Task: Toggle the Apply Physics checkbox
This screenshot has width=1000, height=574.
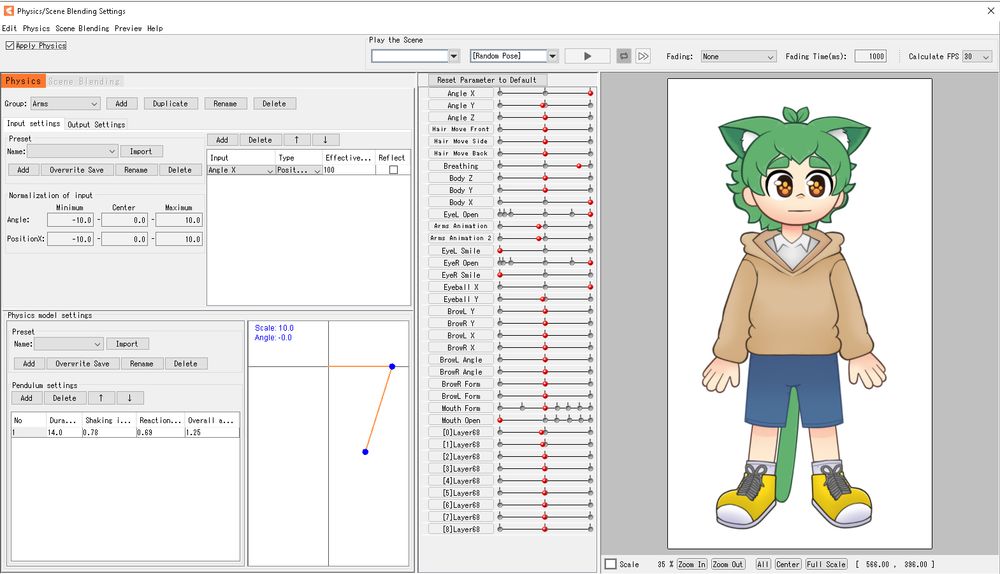Action: point(10,45)
